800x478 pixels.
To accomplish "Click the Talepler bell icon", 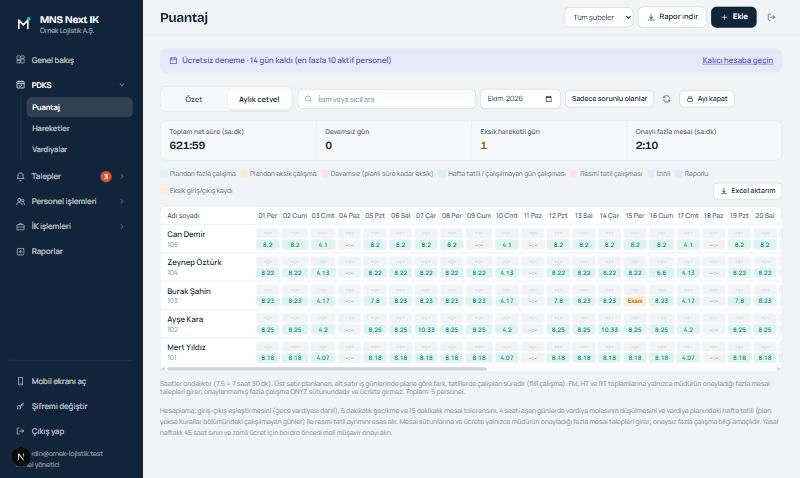I will [20, 177].
